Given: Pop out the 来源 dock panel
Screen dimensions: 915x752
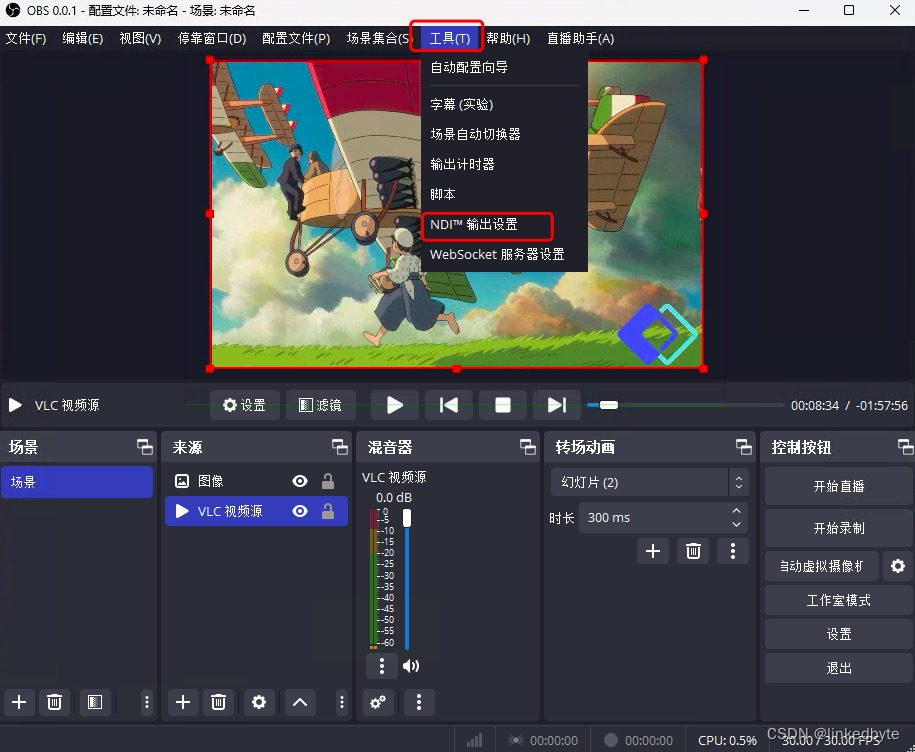Looking at the screenshot, I should tap(340, 447).
